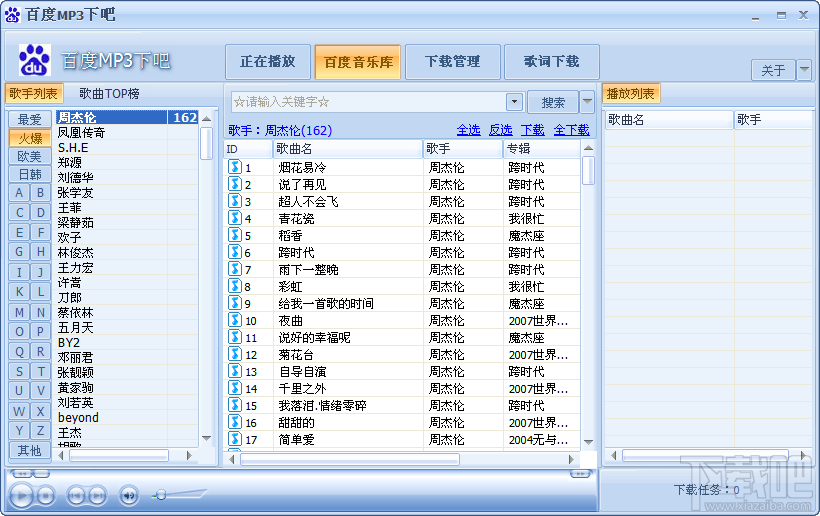Image resolution: width=820 pixels, height=516 pixels.
Task: Select the 火爆 category button
Action: click(x=30, y=138)
